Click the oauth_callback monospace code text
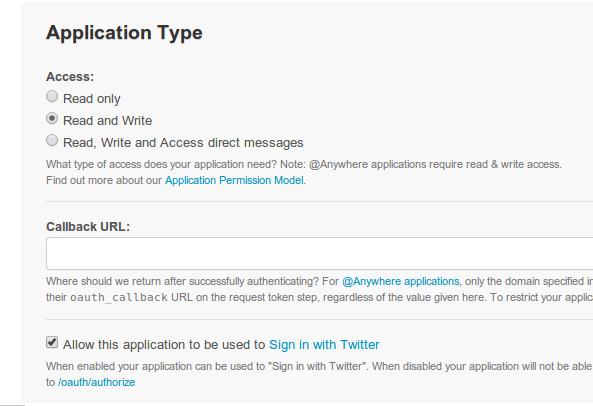This screenshot has height=406, width=593. tap(119, 298)
